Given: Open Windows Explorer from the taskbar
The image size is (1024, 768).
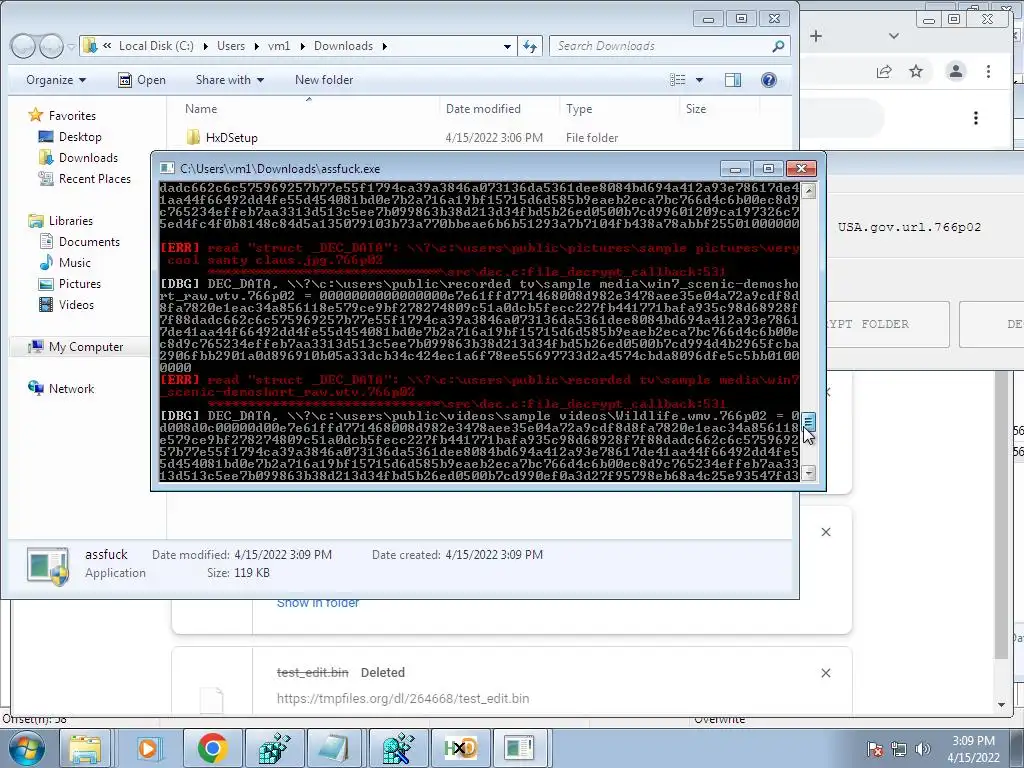Looking at the screenshot, I should 85,748.
